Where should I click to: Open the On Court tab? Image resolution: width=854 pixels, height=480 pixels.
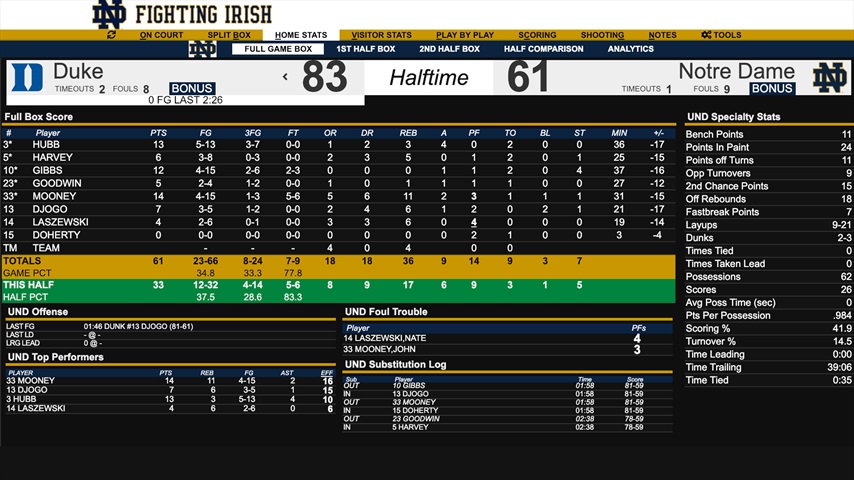pyautogui.click(x=161, y=35)
